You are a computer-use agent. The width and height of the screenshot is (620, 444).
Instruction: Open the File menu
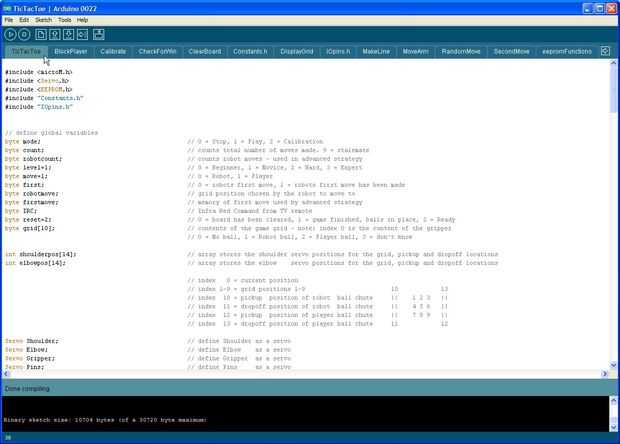tap(9, 20)
